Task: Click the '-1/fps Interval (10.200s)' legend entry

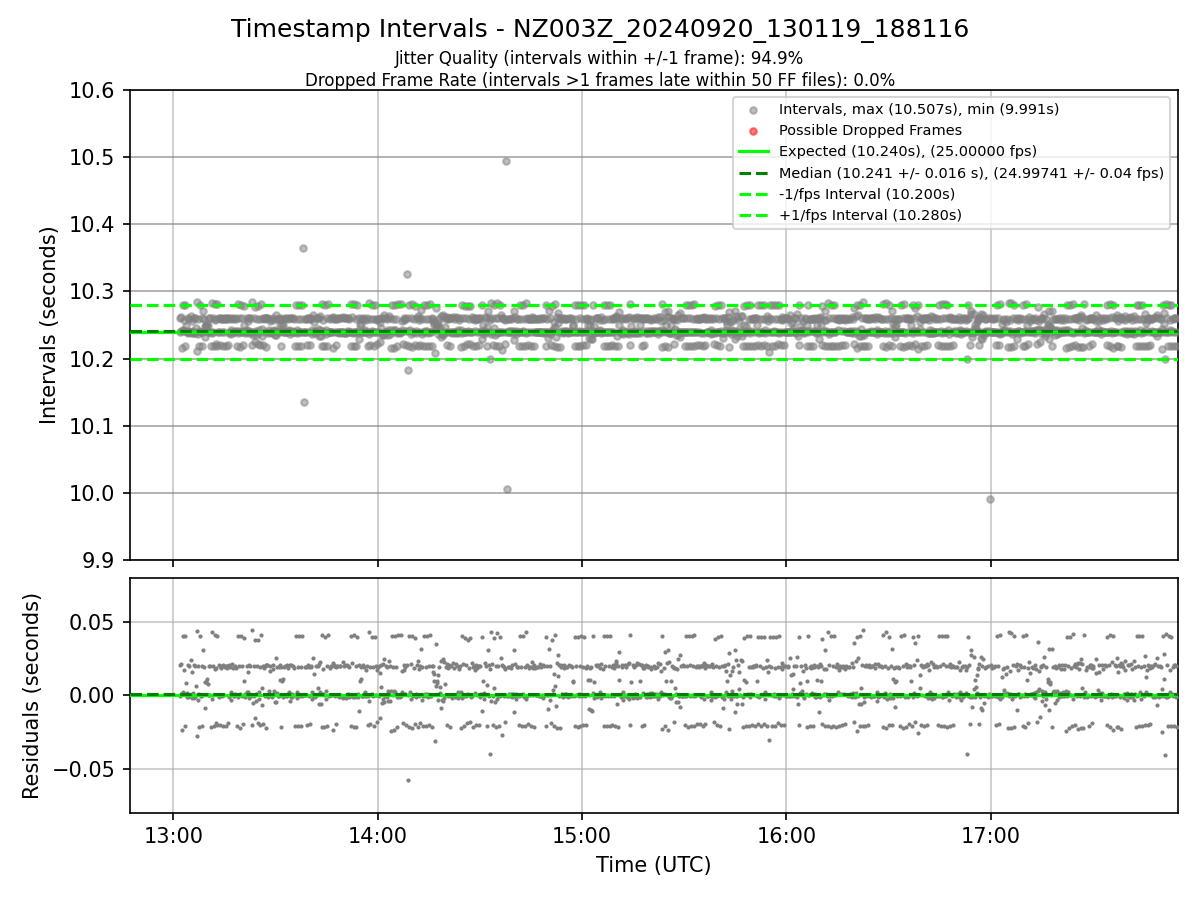Action: 867,194
